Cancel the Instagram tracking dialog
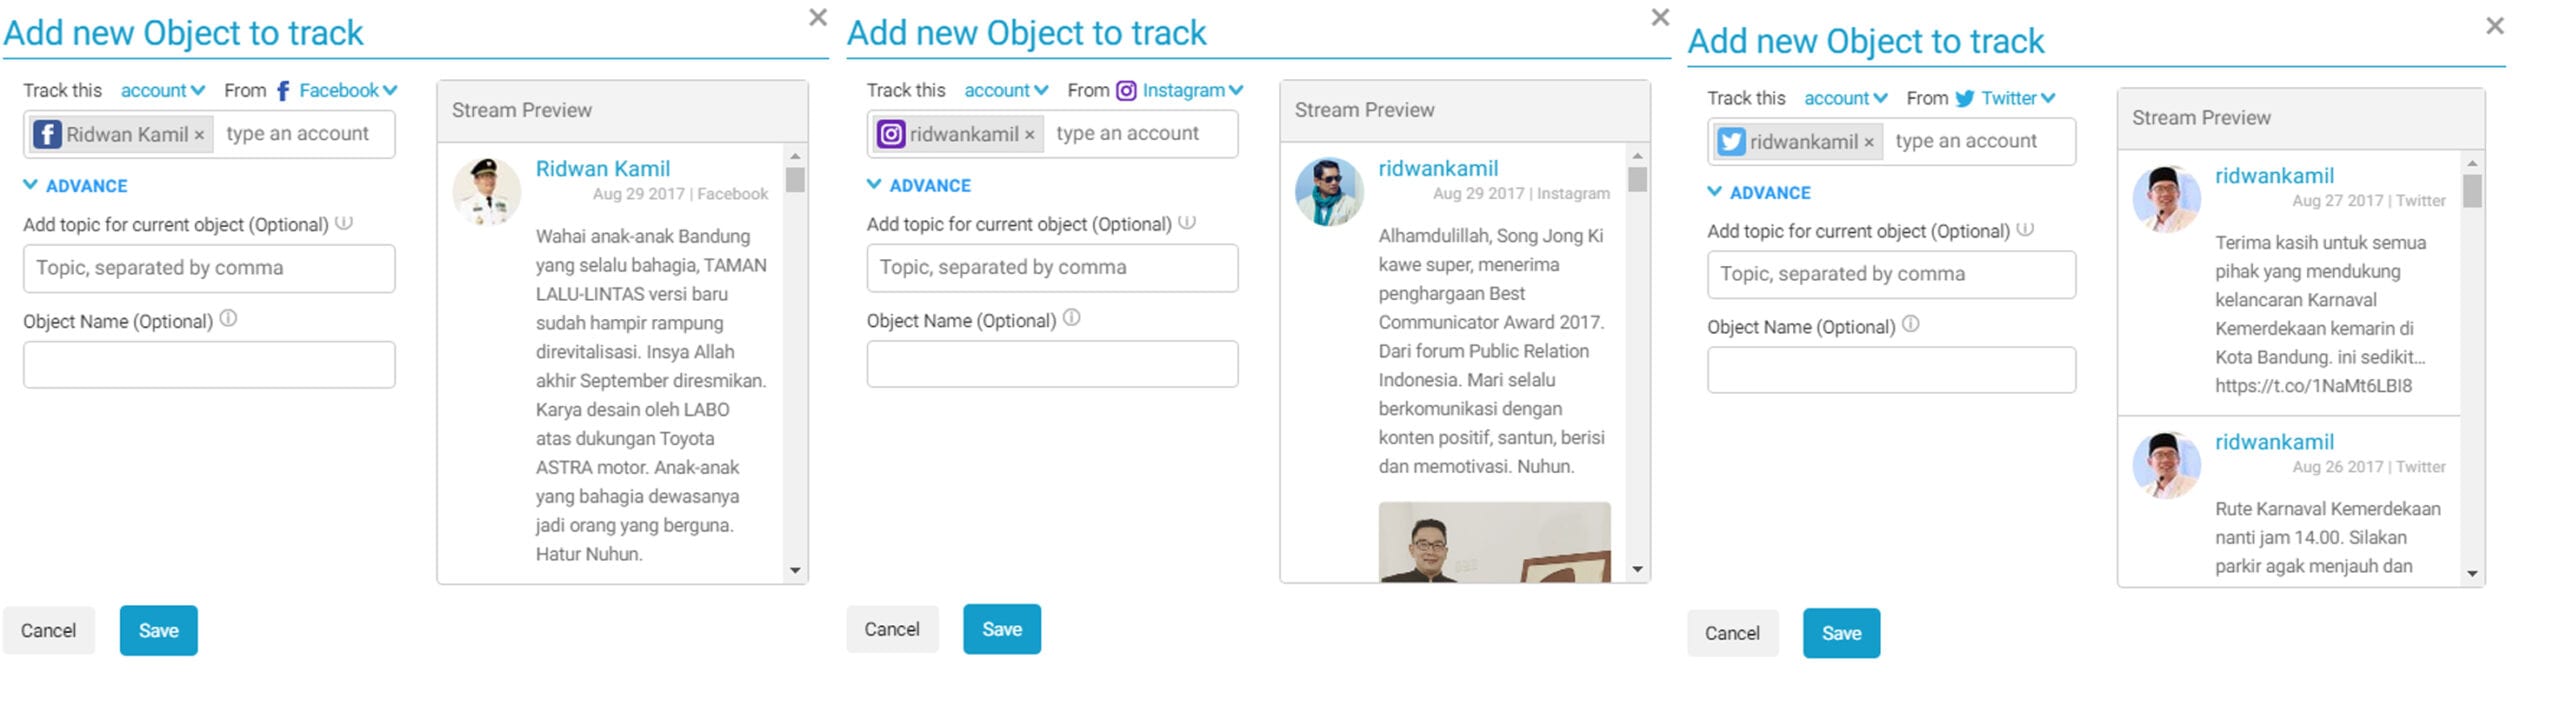Screen dimensions: 2560x719 tap(892, 629)
